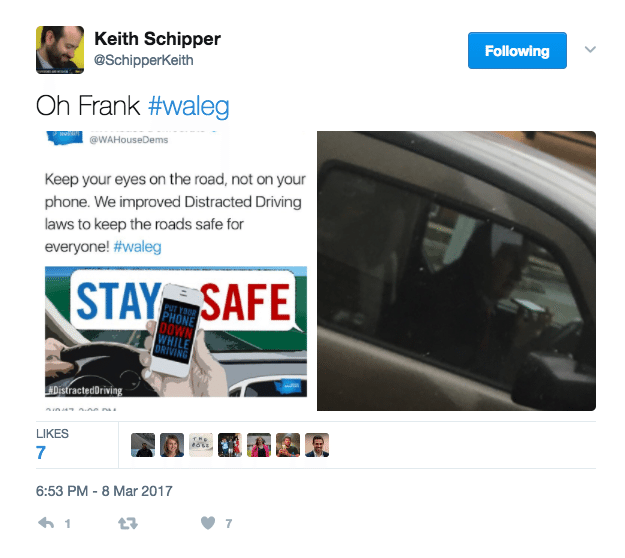Image resolution: width=625 pixels, height=558 pixels.
Task: View the sixth liker's avatar
Action: pyautogui.click(x=288, y=445)
